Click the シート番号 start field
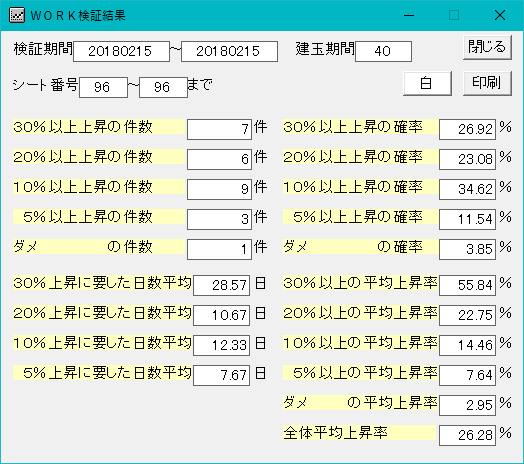The height and width of the screenshot is (464, 524). pos(103,88)
